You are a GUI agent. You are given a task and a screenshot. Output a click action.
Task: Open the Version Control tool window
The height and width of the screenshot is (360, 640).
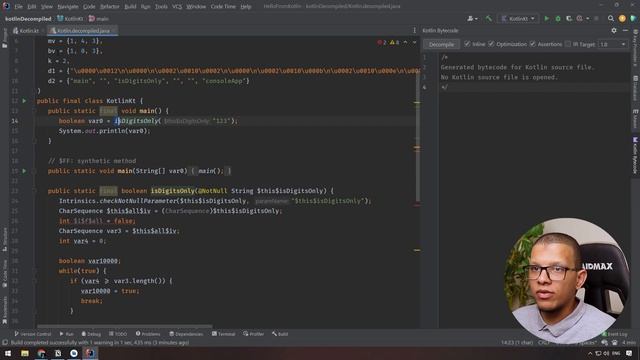tap(33, 334)
